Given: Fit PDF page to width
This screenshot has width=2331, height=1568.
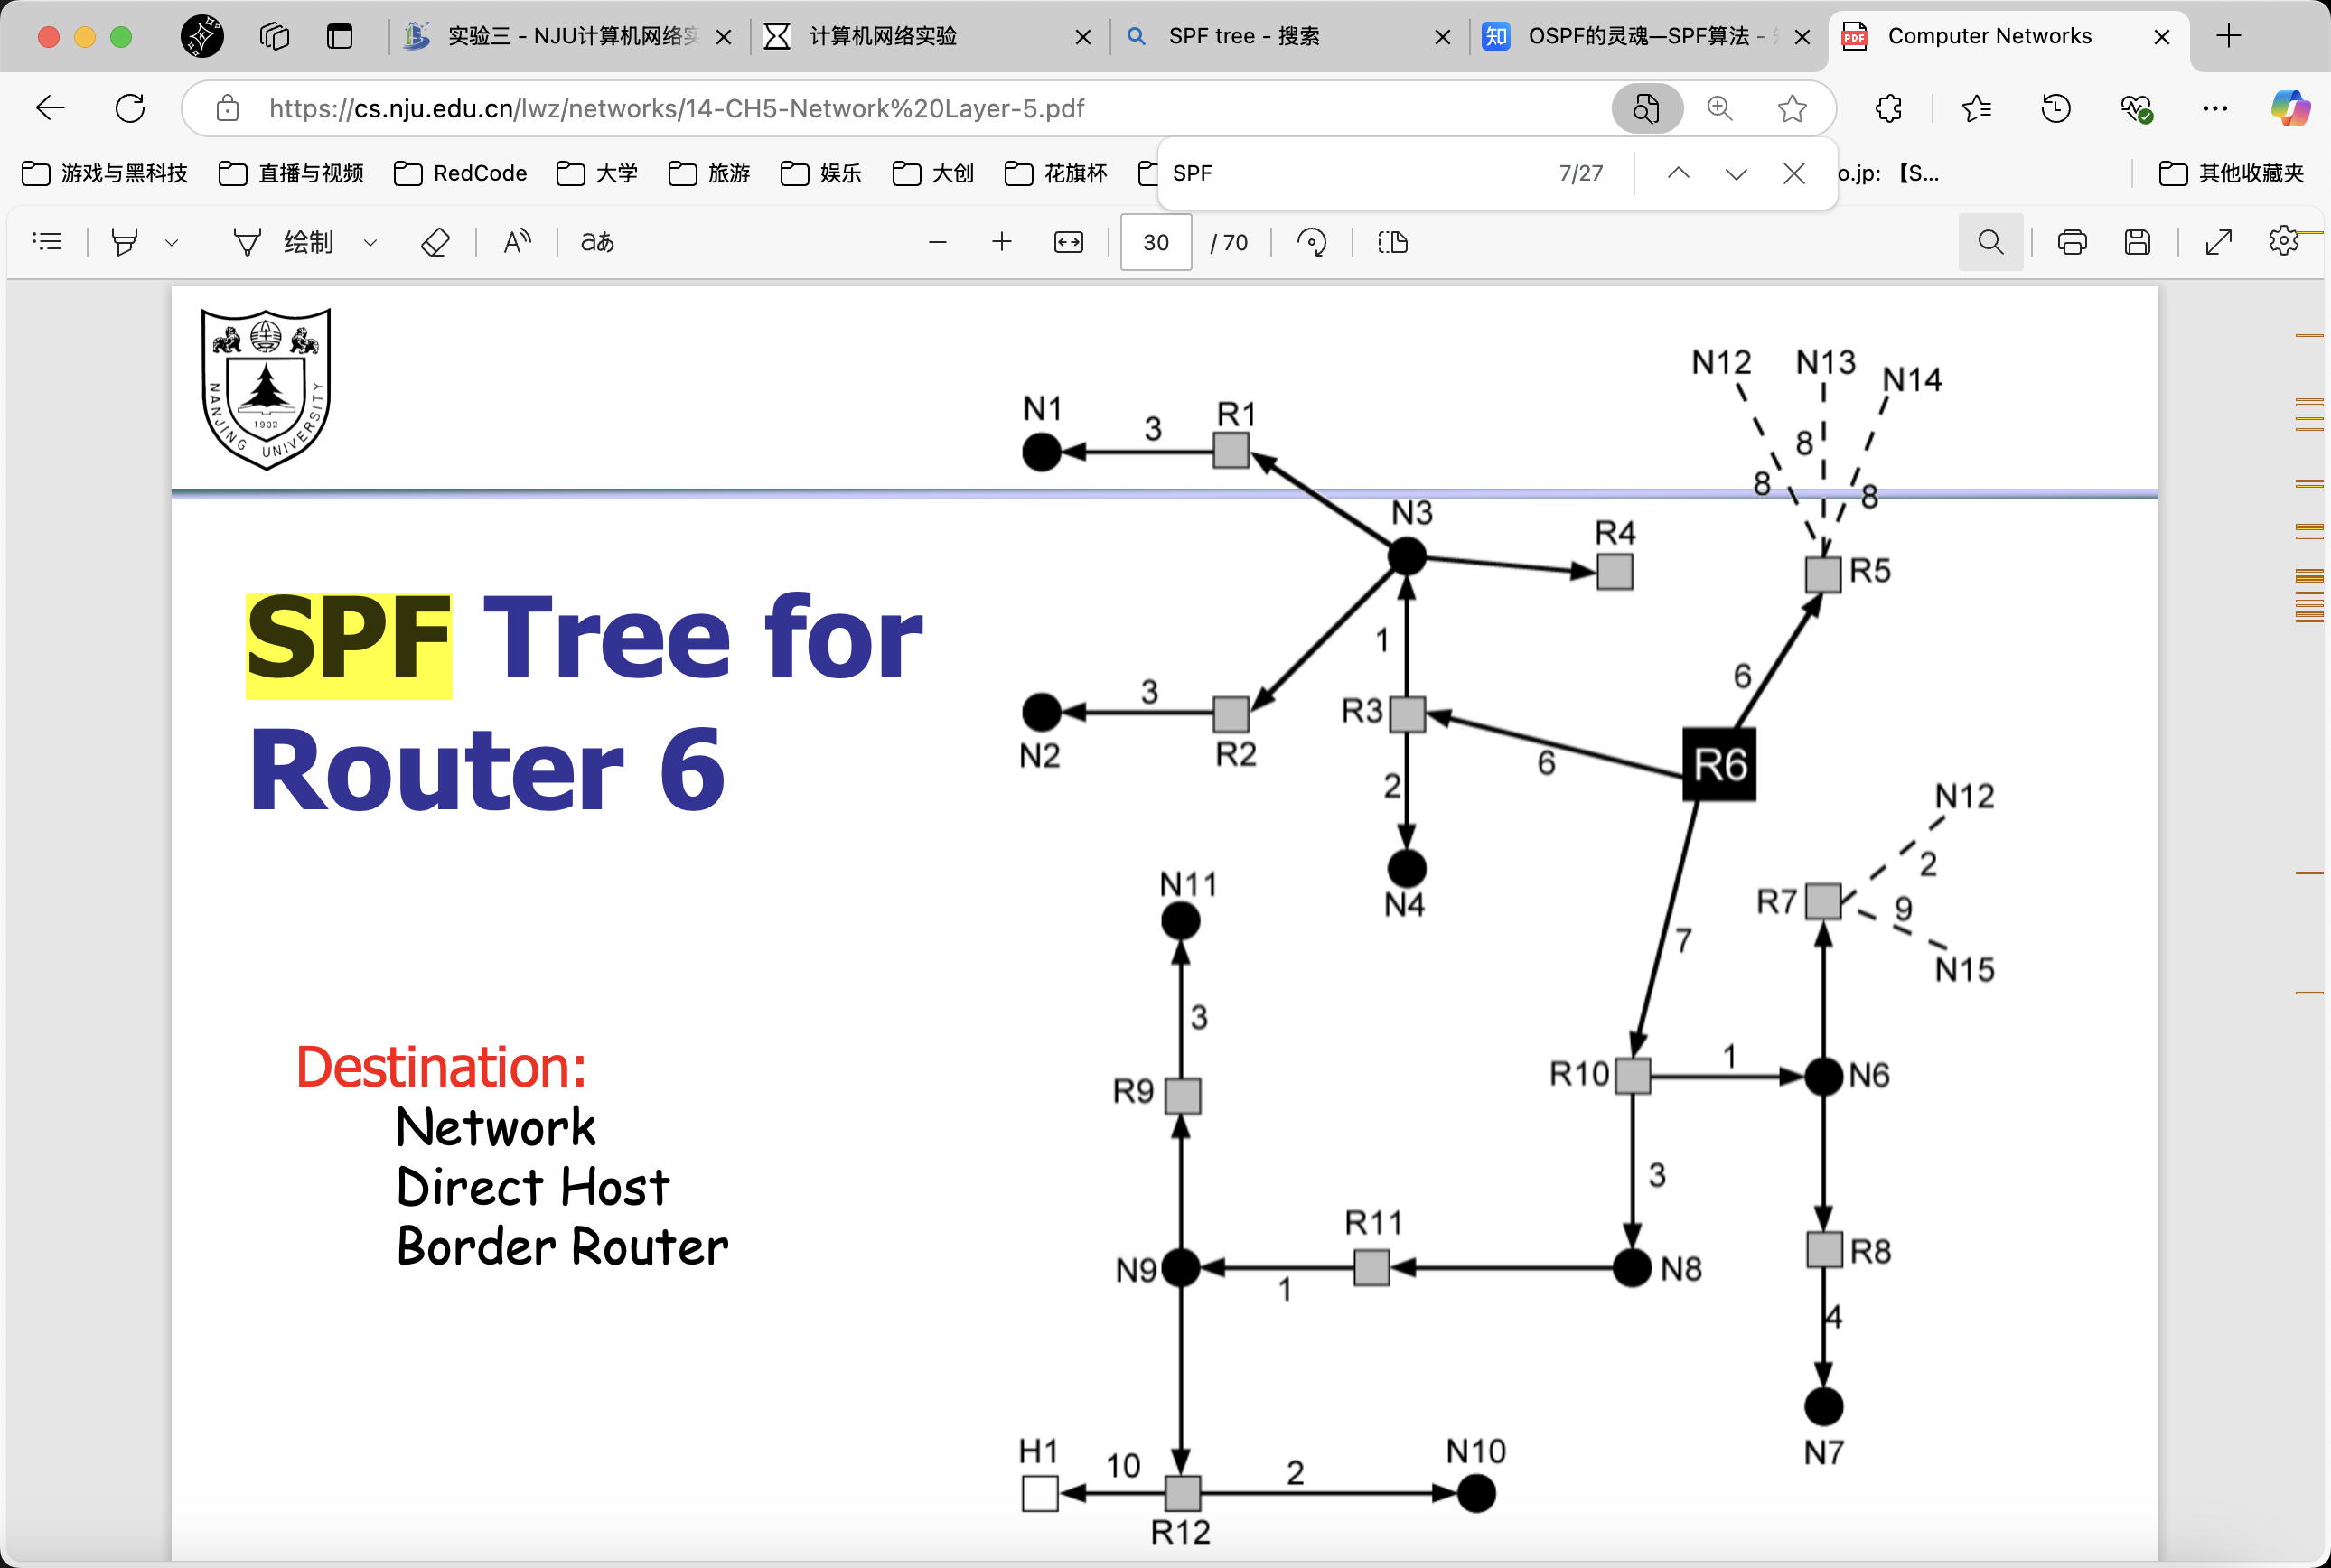Looking at the screenshot, I should (1069, 241).
